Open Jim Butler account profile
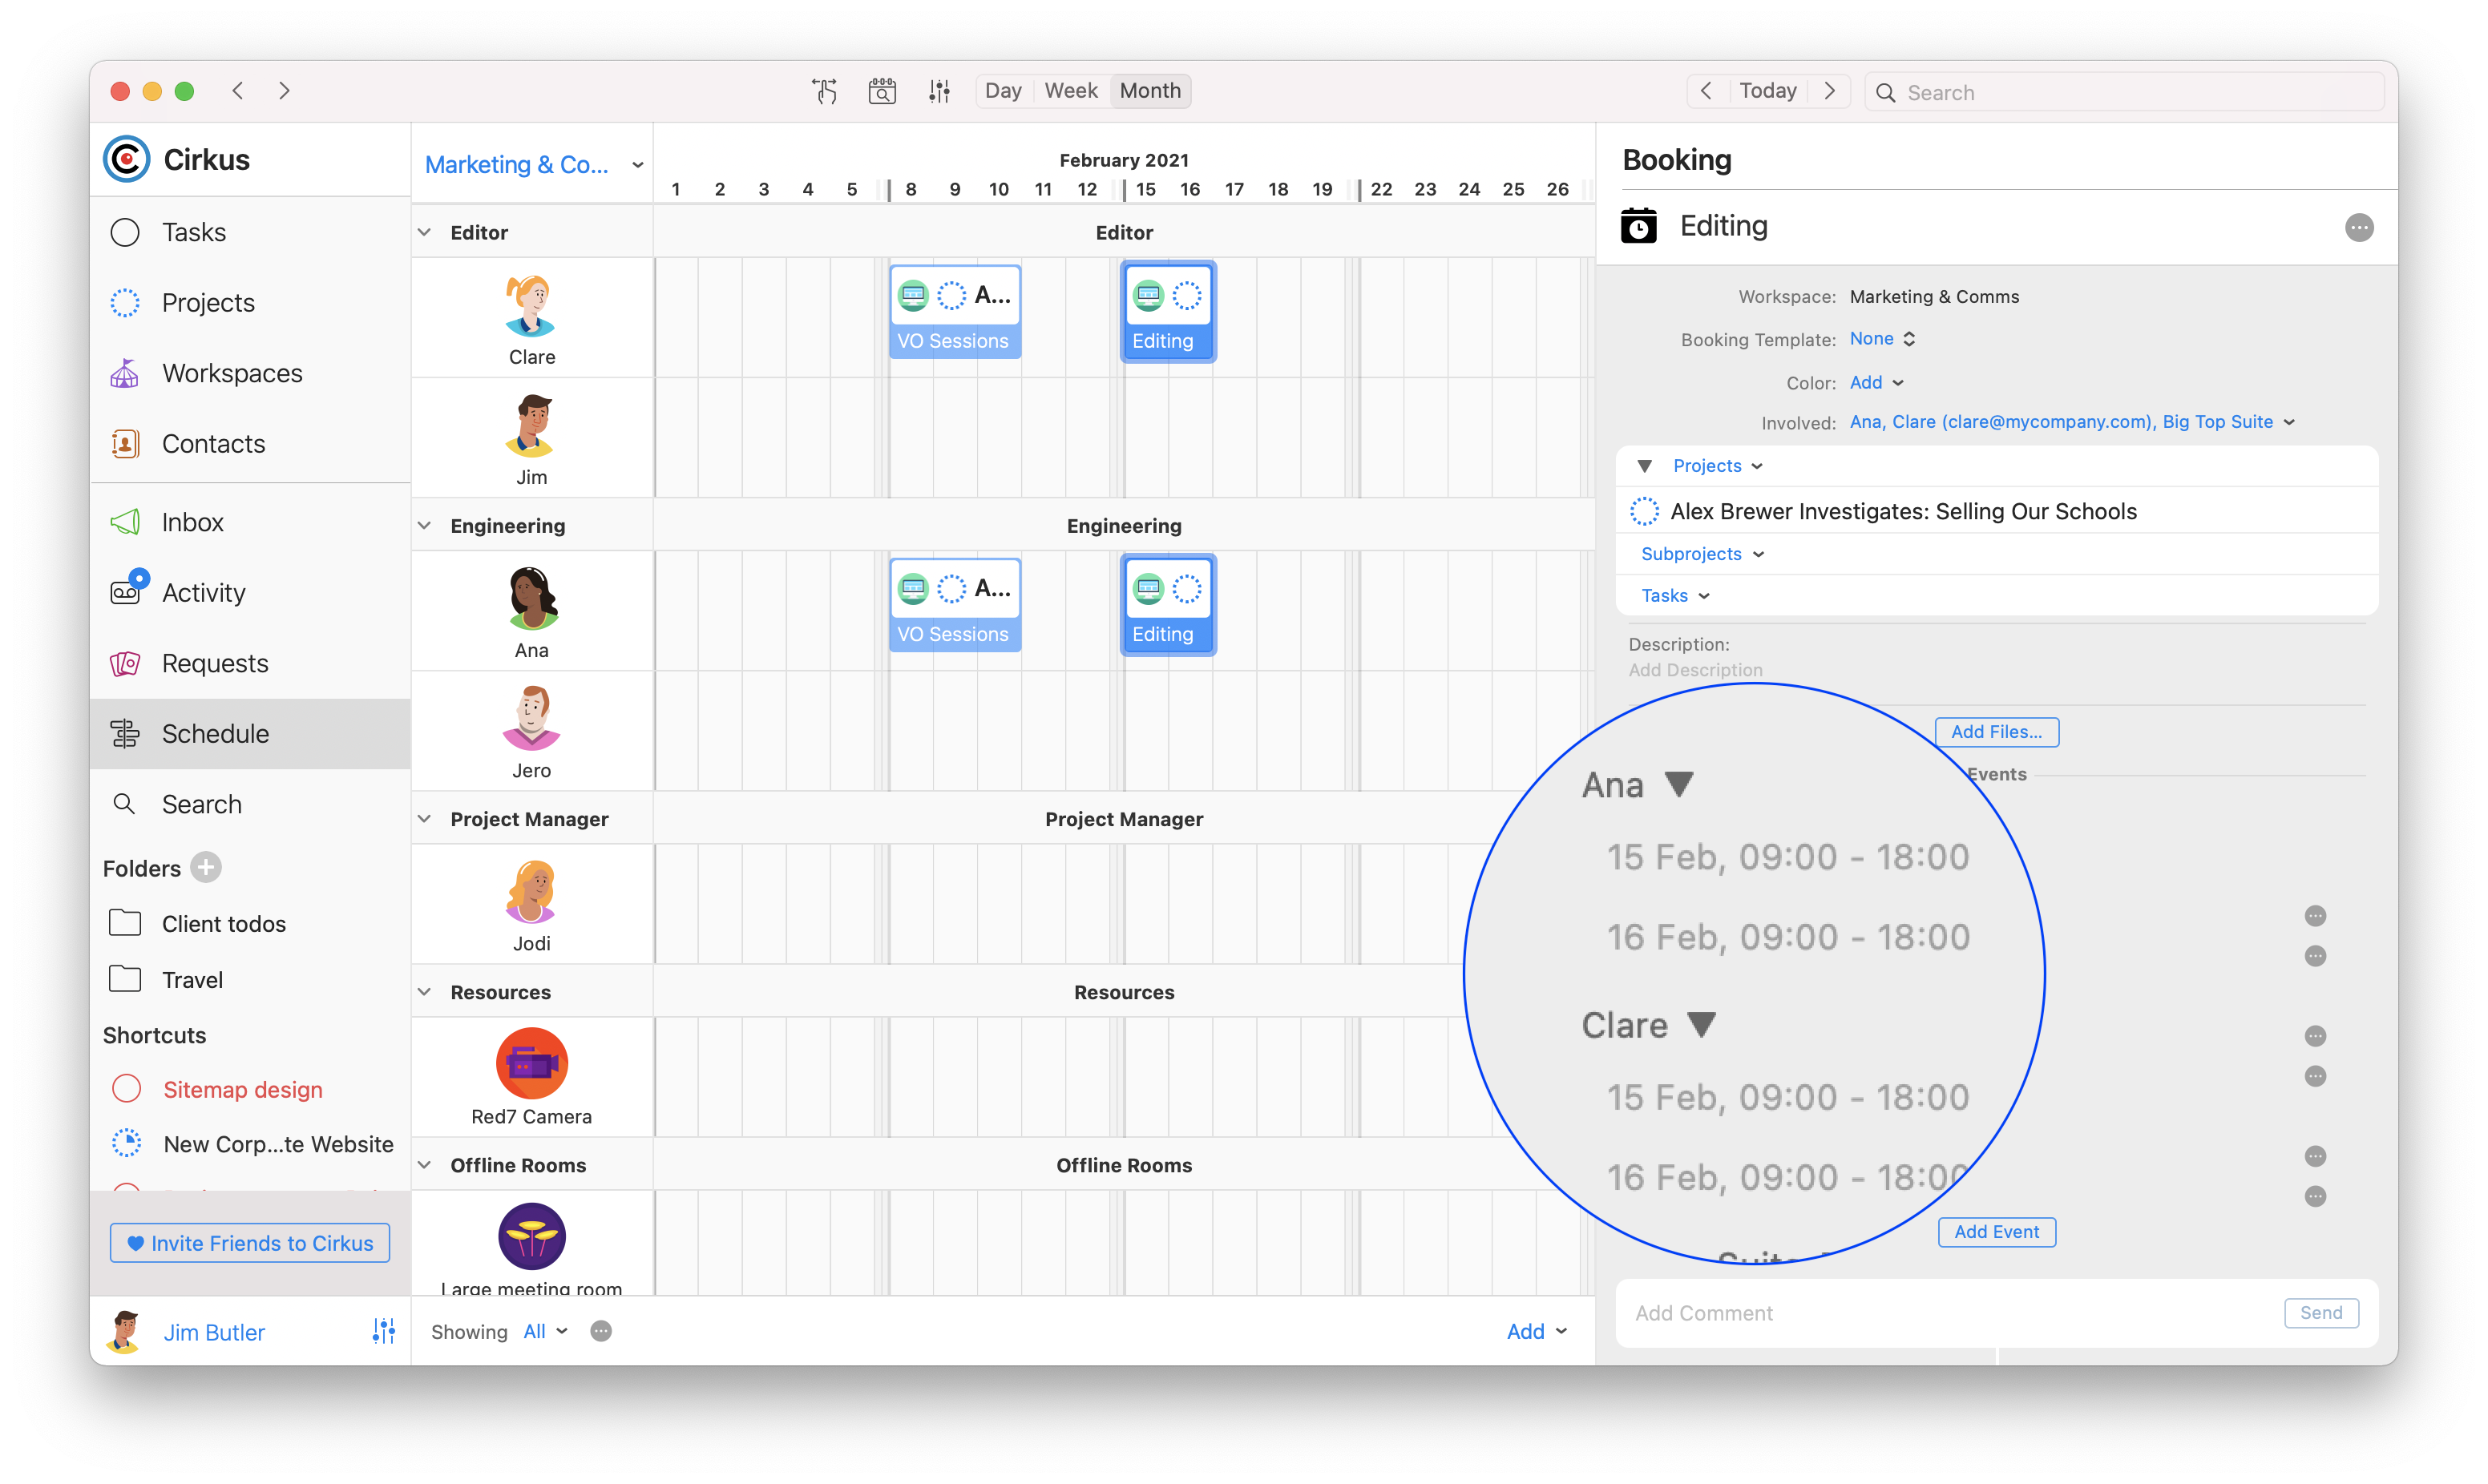 pyautogui.click(x=214, y=1333)
